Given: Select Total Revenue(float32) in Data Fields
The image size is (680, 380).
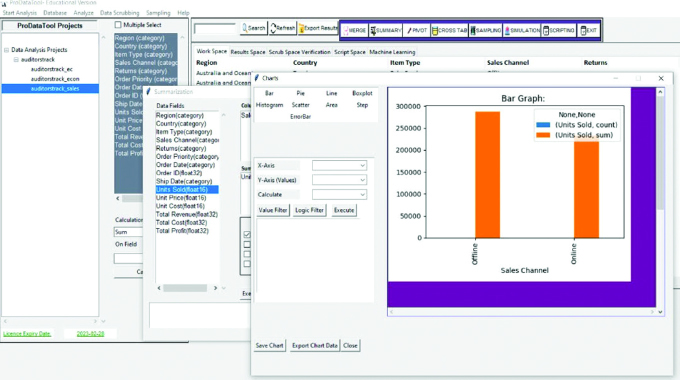Looking at the screenshot, I should [x=187, y=214].
